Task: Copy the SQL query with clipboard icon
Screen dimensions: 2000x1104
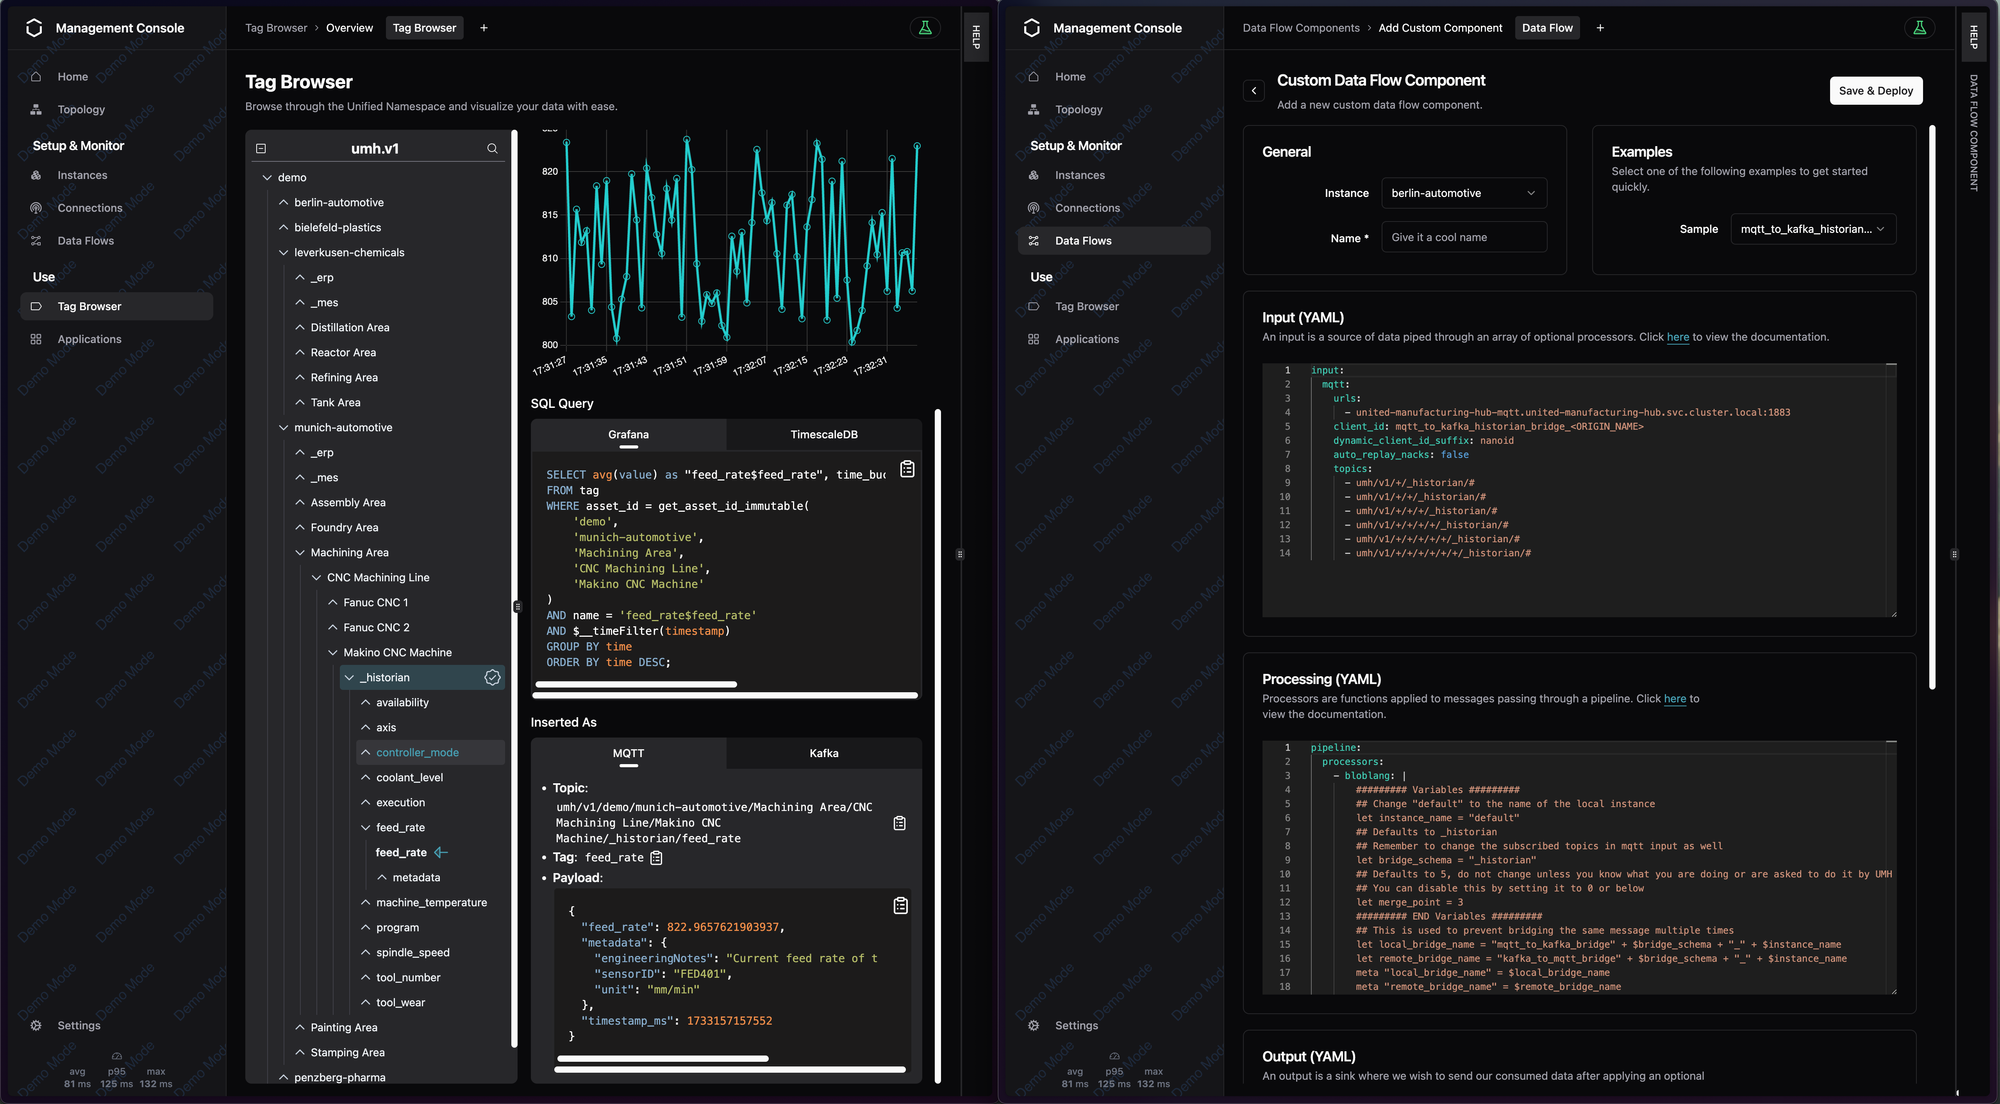Action: tap(907, 469)
